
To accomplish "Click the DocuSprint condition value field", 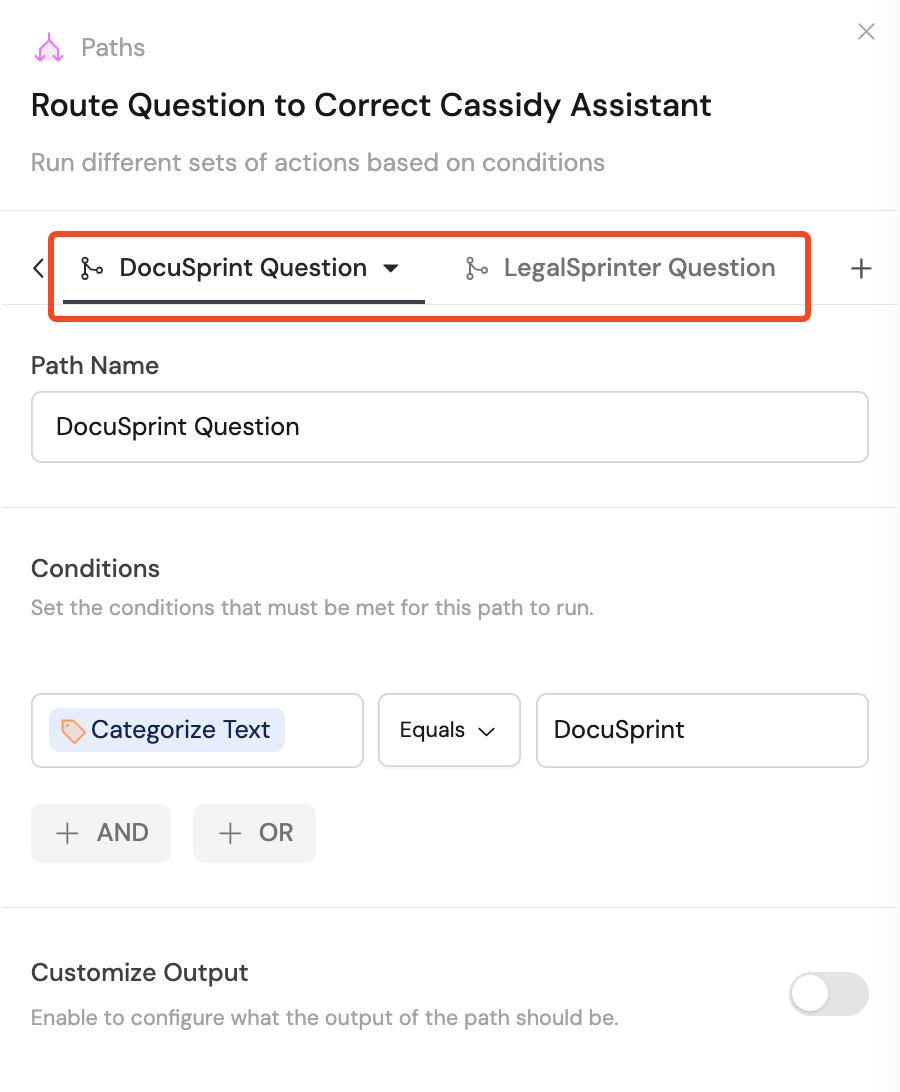I will (x=702, y=730).
